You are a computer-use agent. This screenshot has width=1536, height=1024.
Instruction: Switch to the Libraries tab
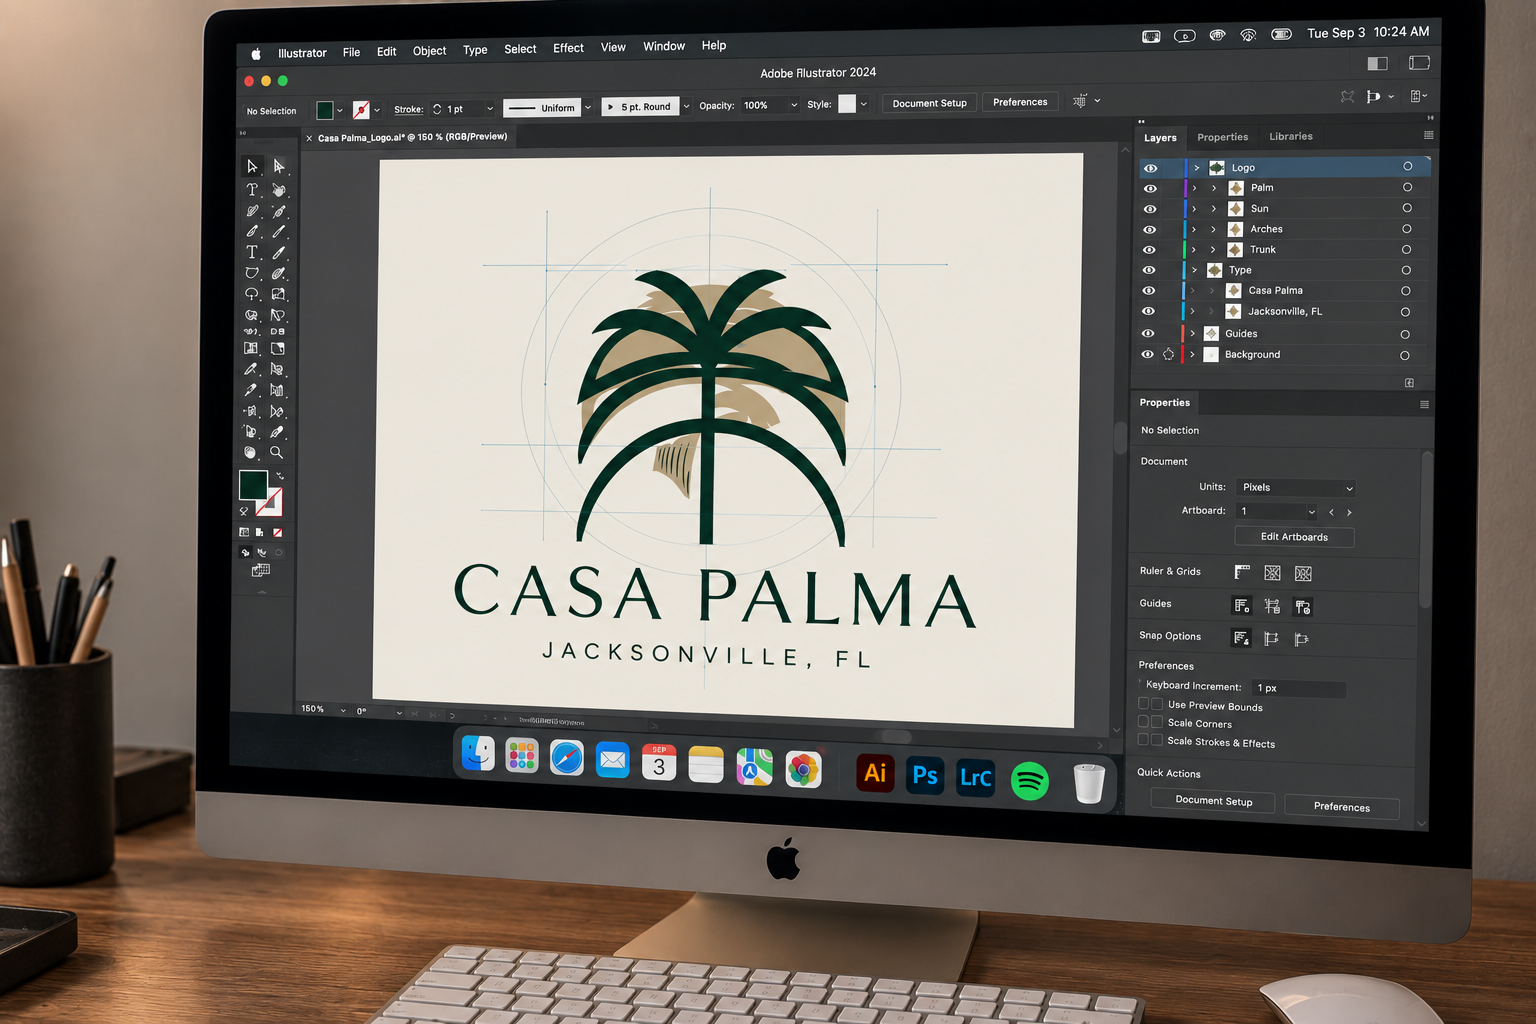1290,137
